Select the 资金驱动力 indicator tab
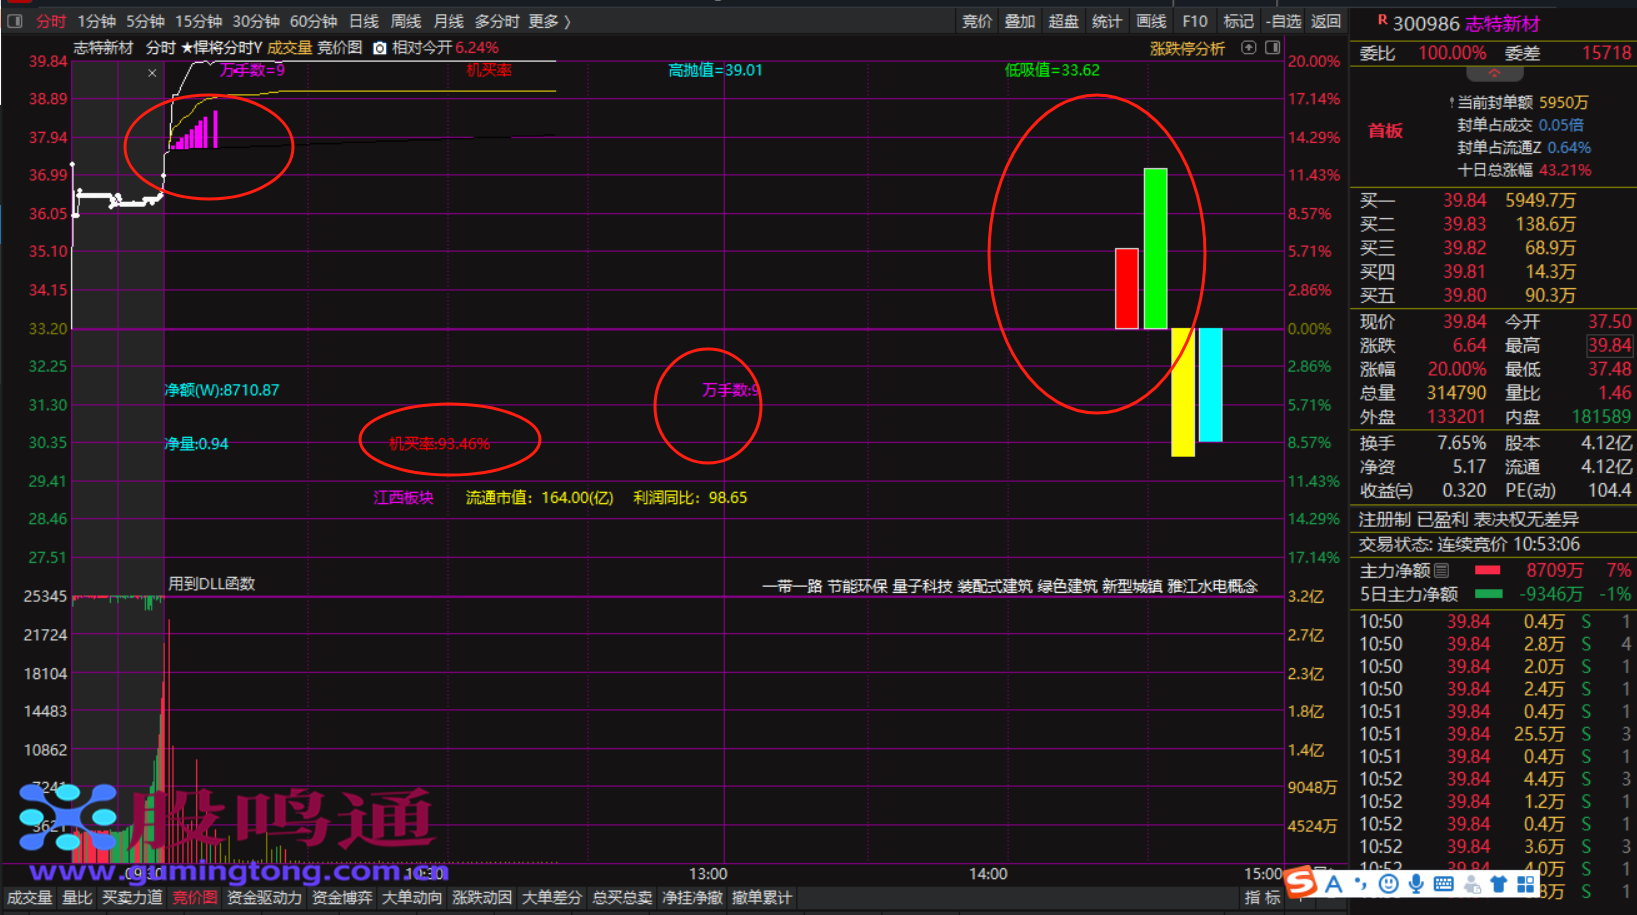 click(x=264, y=897)
